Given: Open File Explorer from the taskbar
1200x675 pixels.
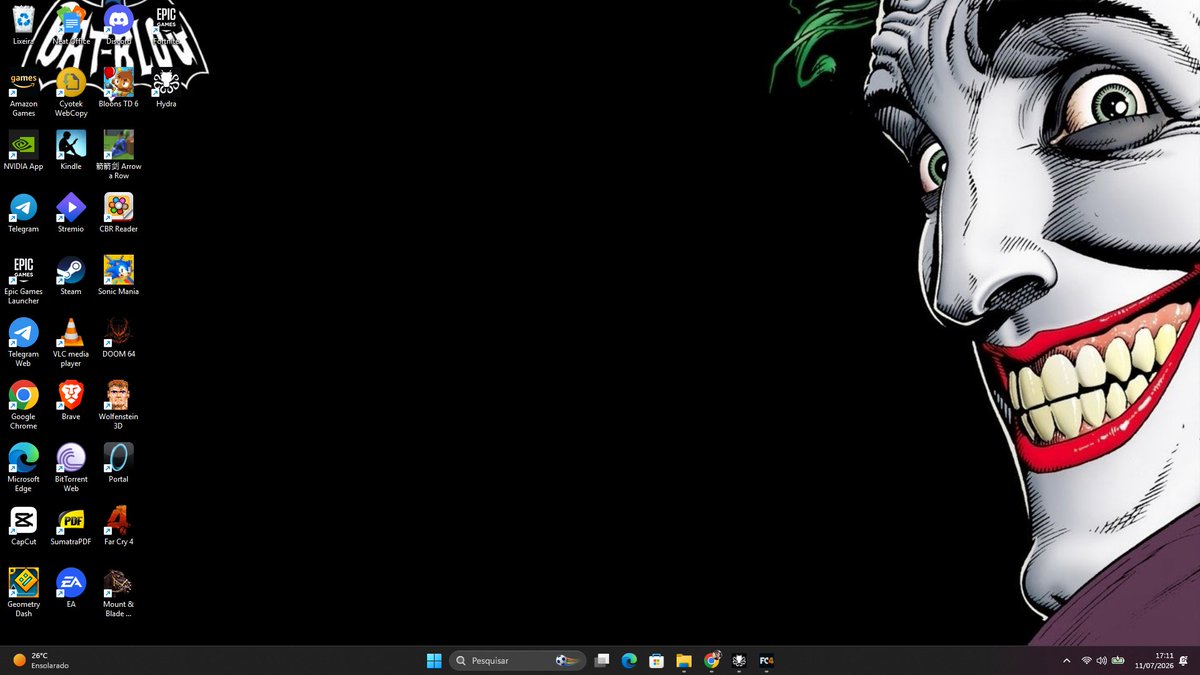Looking at the screenshot, I should [x=684, y=660].
